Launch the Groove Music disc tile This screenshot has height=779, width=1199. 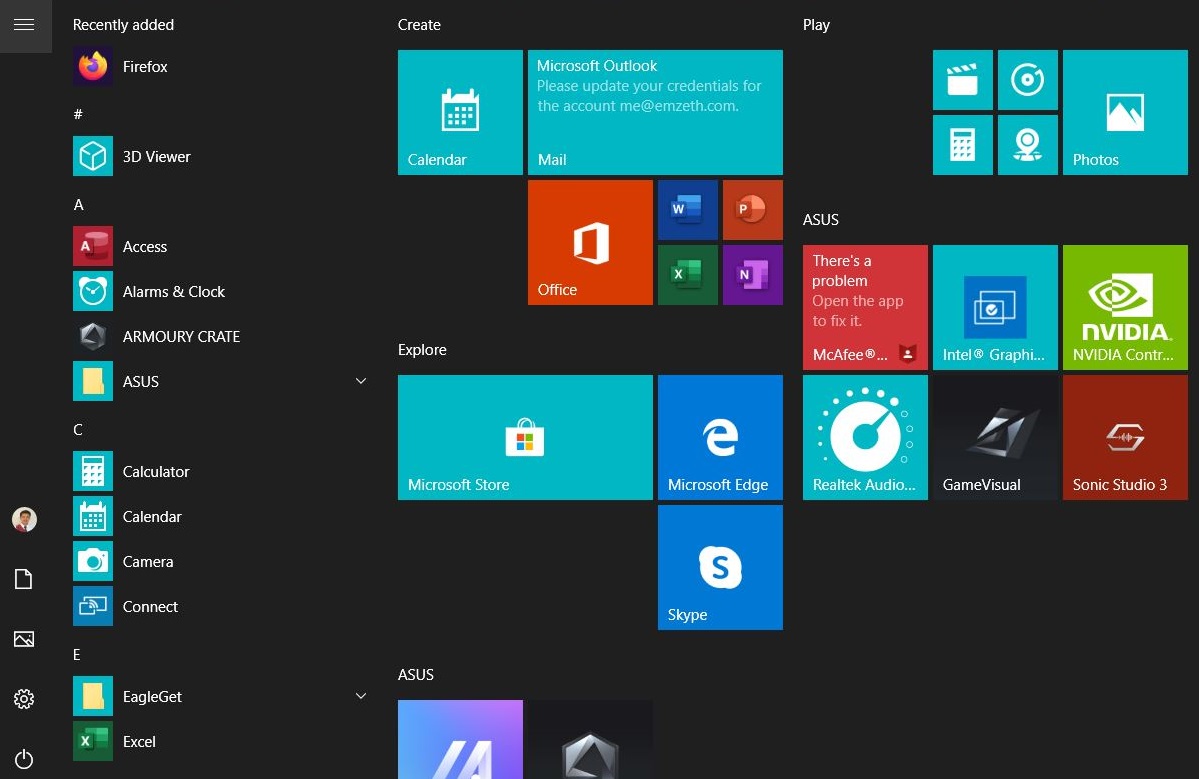[x=1027, y=80]
